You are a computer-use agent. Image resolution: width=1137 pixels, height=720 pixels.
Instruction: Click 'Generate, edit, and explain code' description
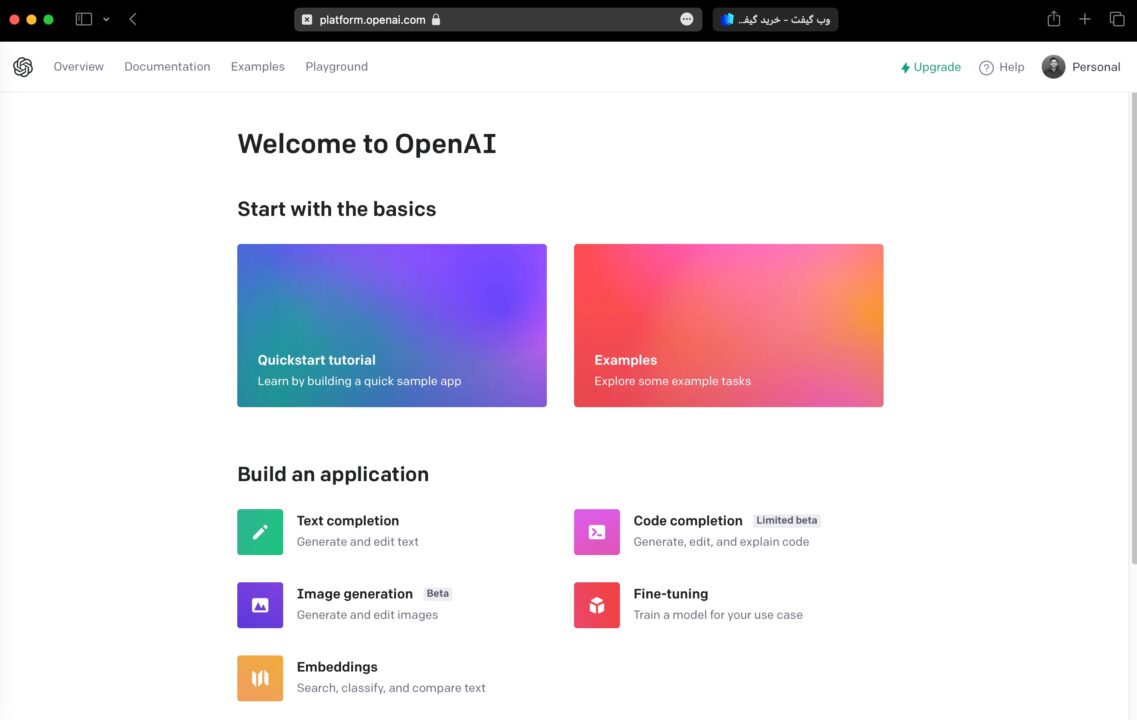coord(721,542)
